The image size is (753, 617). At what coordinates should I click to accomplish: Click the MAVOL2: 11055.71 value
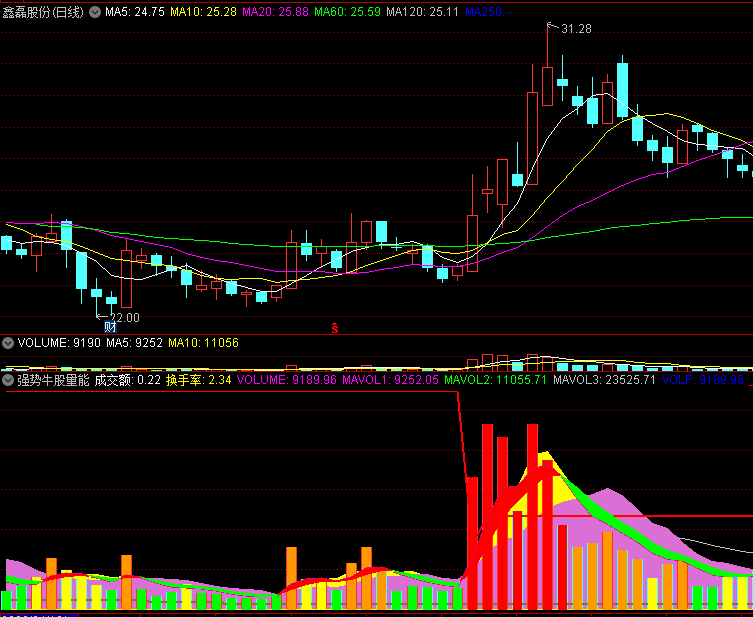click(x=496, y=380)
